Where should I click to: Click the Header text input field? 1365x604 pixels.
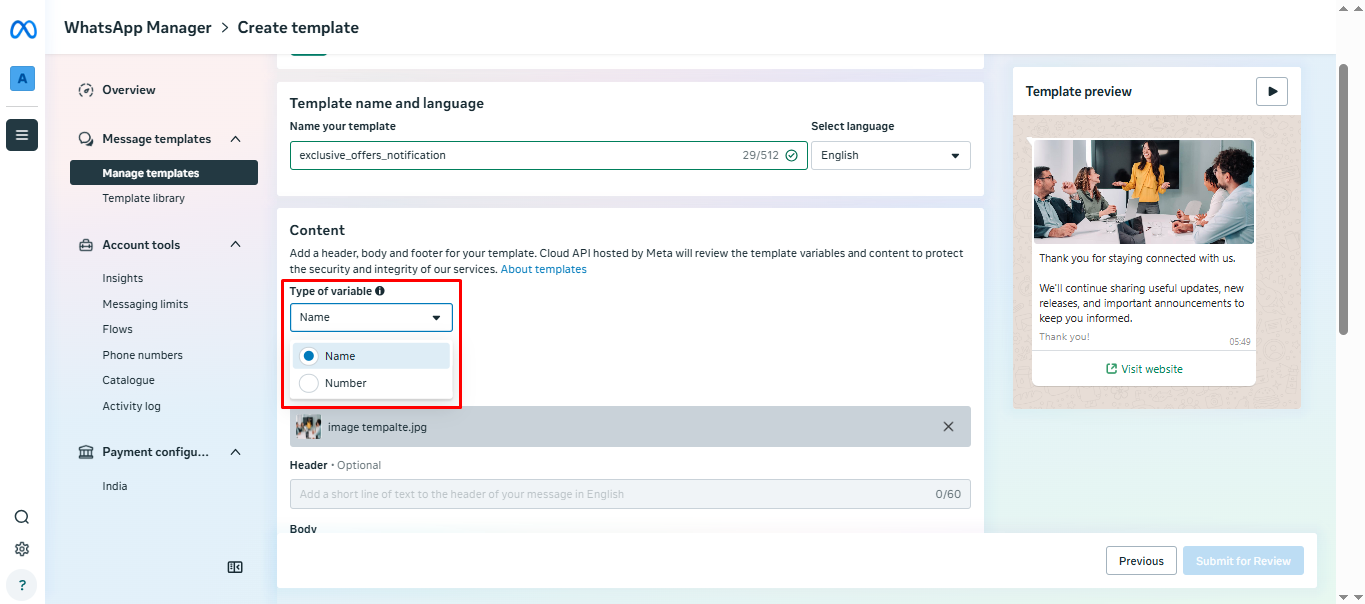point(630,494)
